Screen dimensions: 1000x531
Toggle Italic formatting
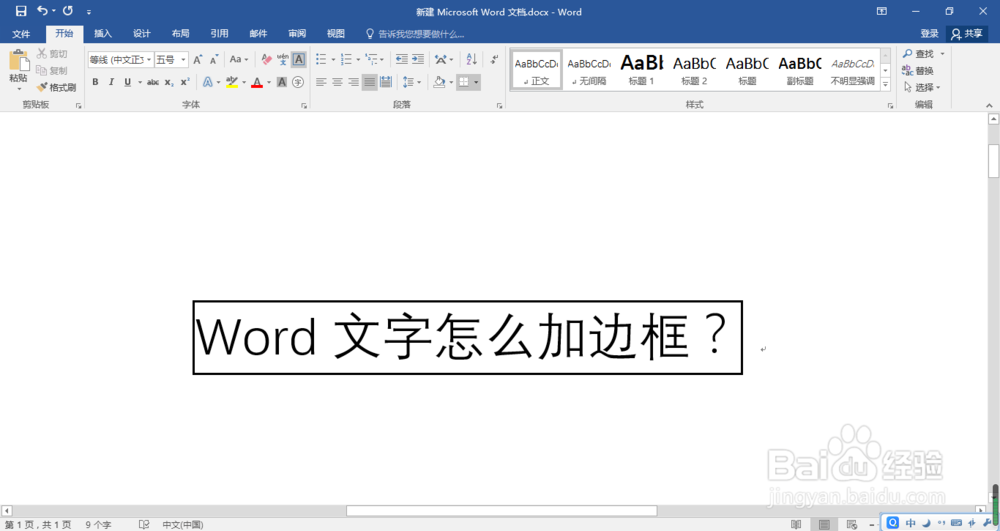(x=111, y=82)
